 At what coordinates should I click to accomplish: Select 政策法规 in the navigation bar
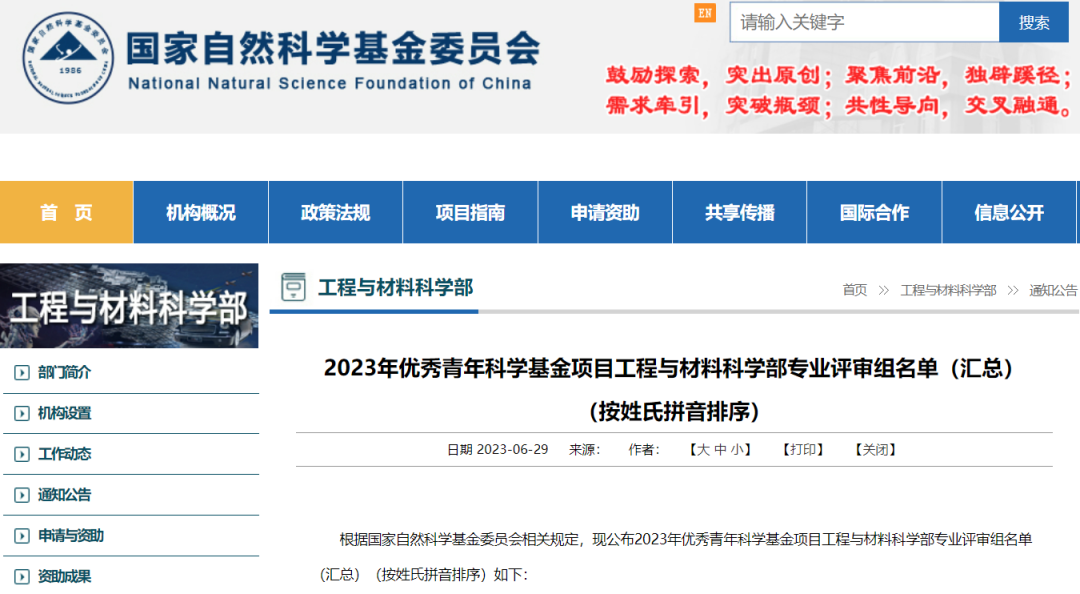coord(335,212)
